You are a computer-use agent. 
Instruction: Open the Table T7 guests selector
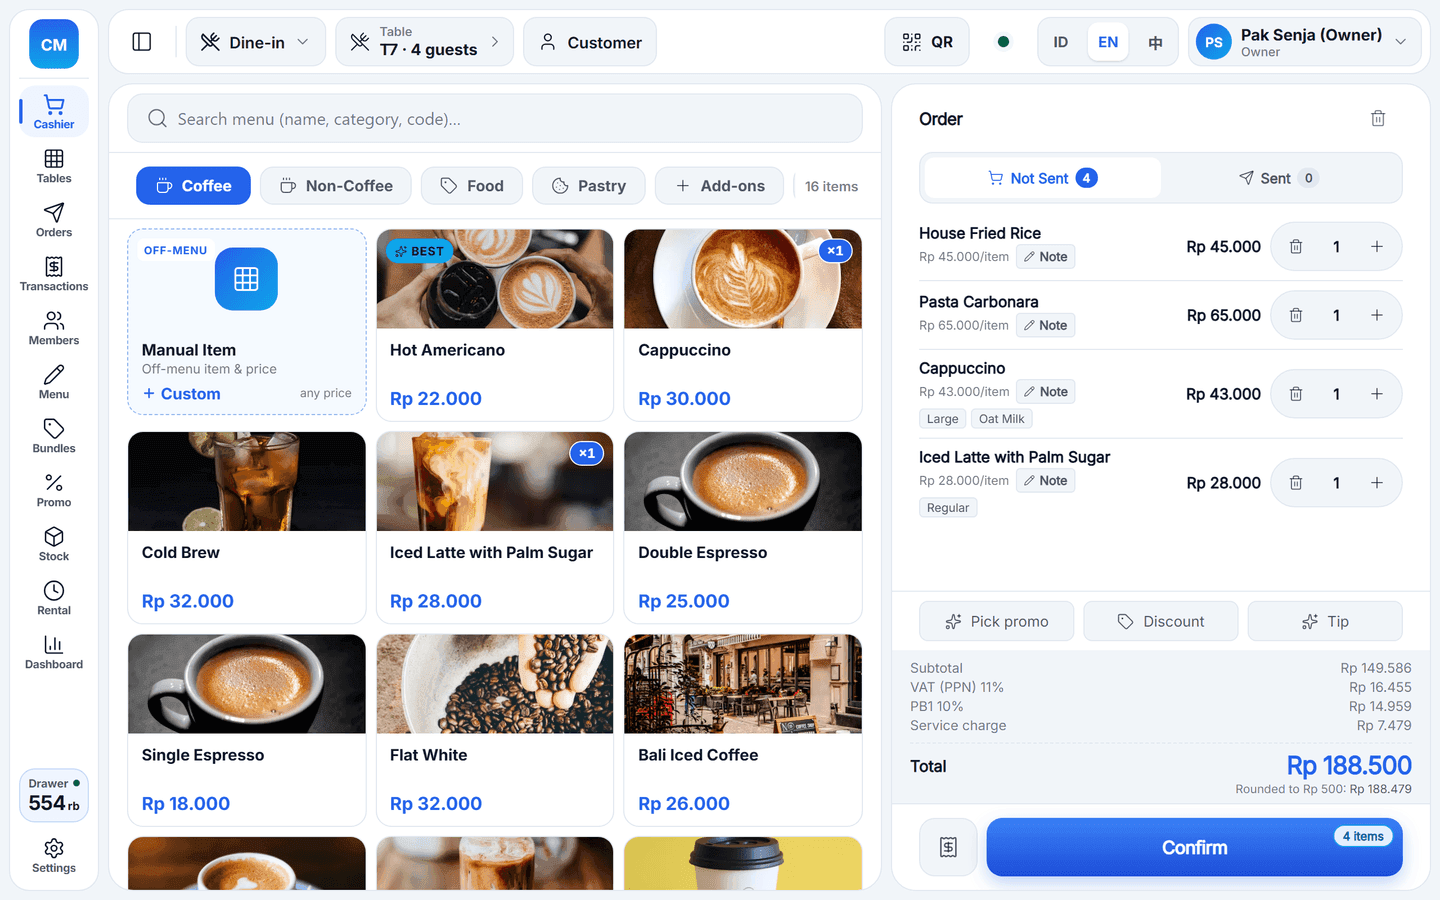425,42
